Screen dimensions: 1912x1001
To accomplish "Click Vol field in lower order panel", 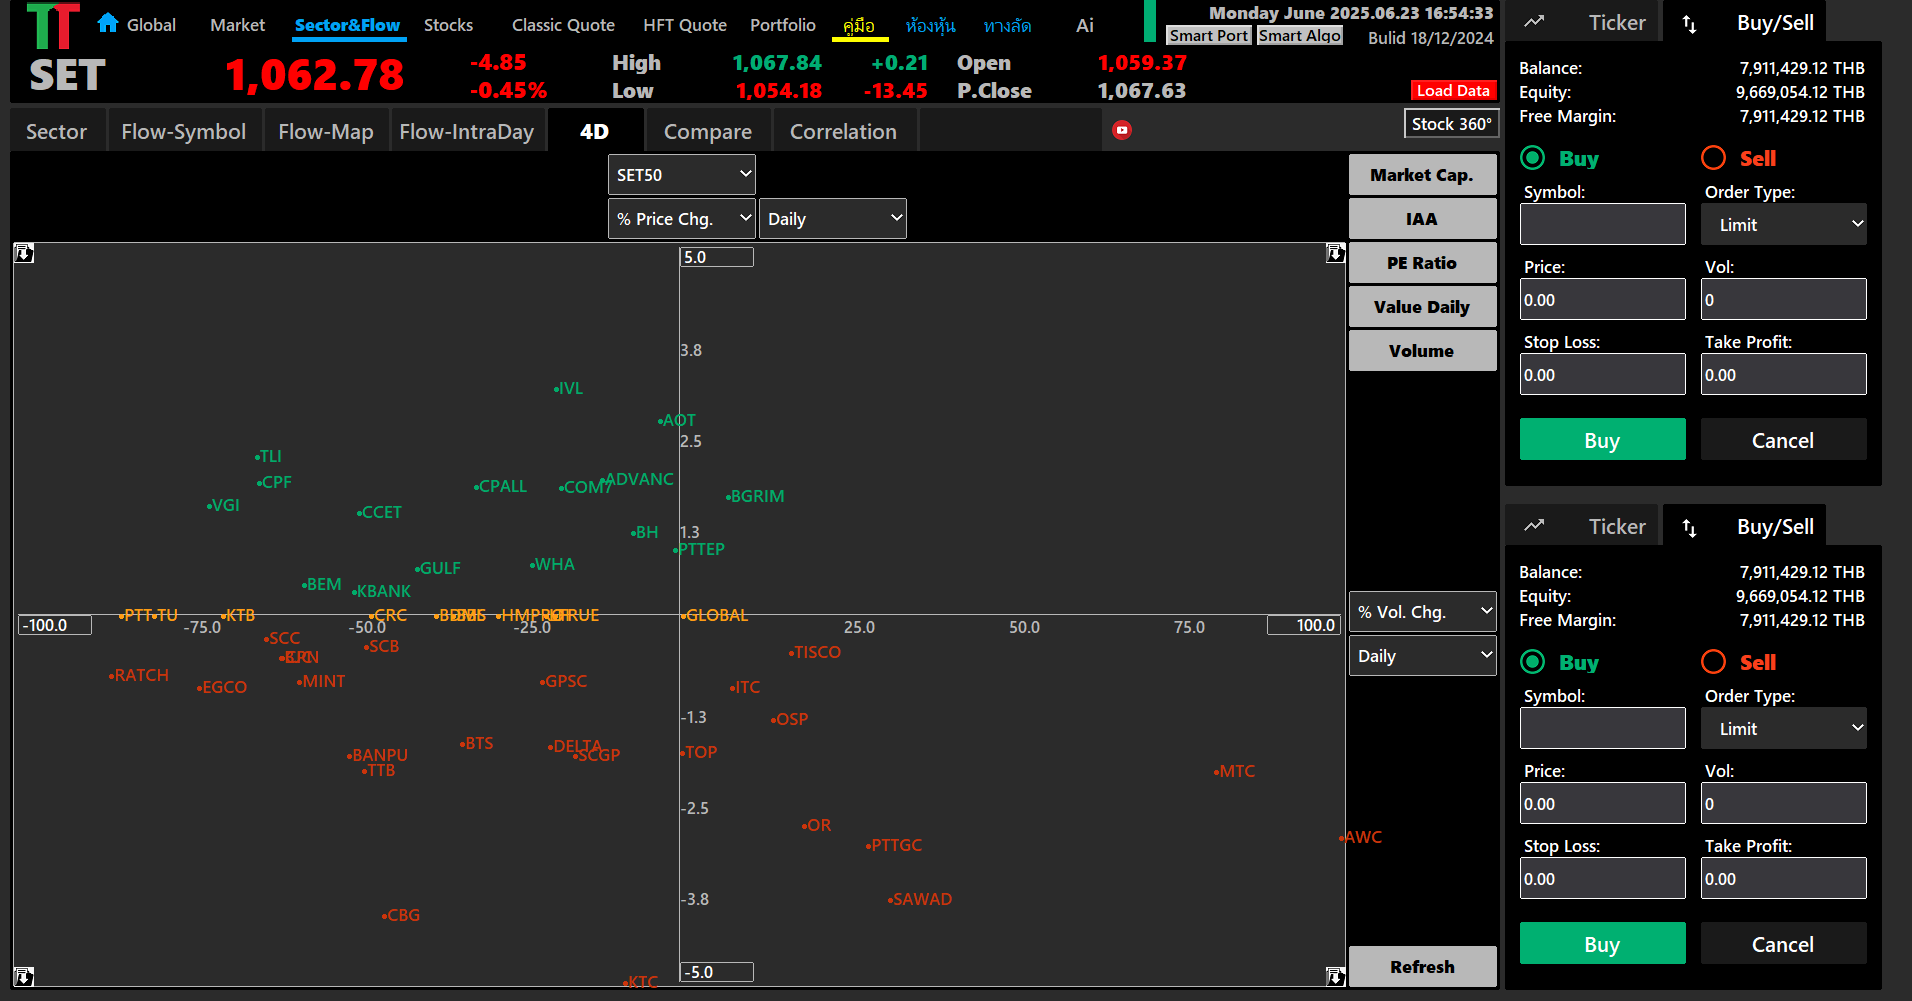I will (x=1784, y=804).
